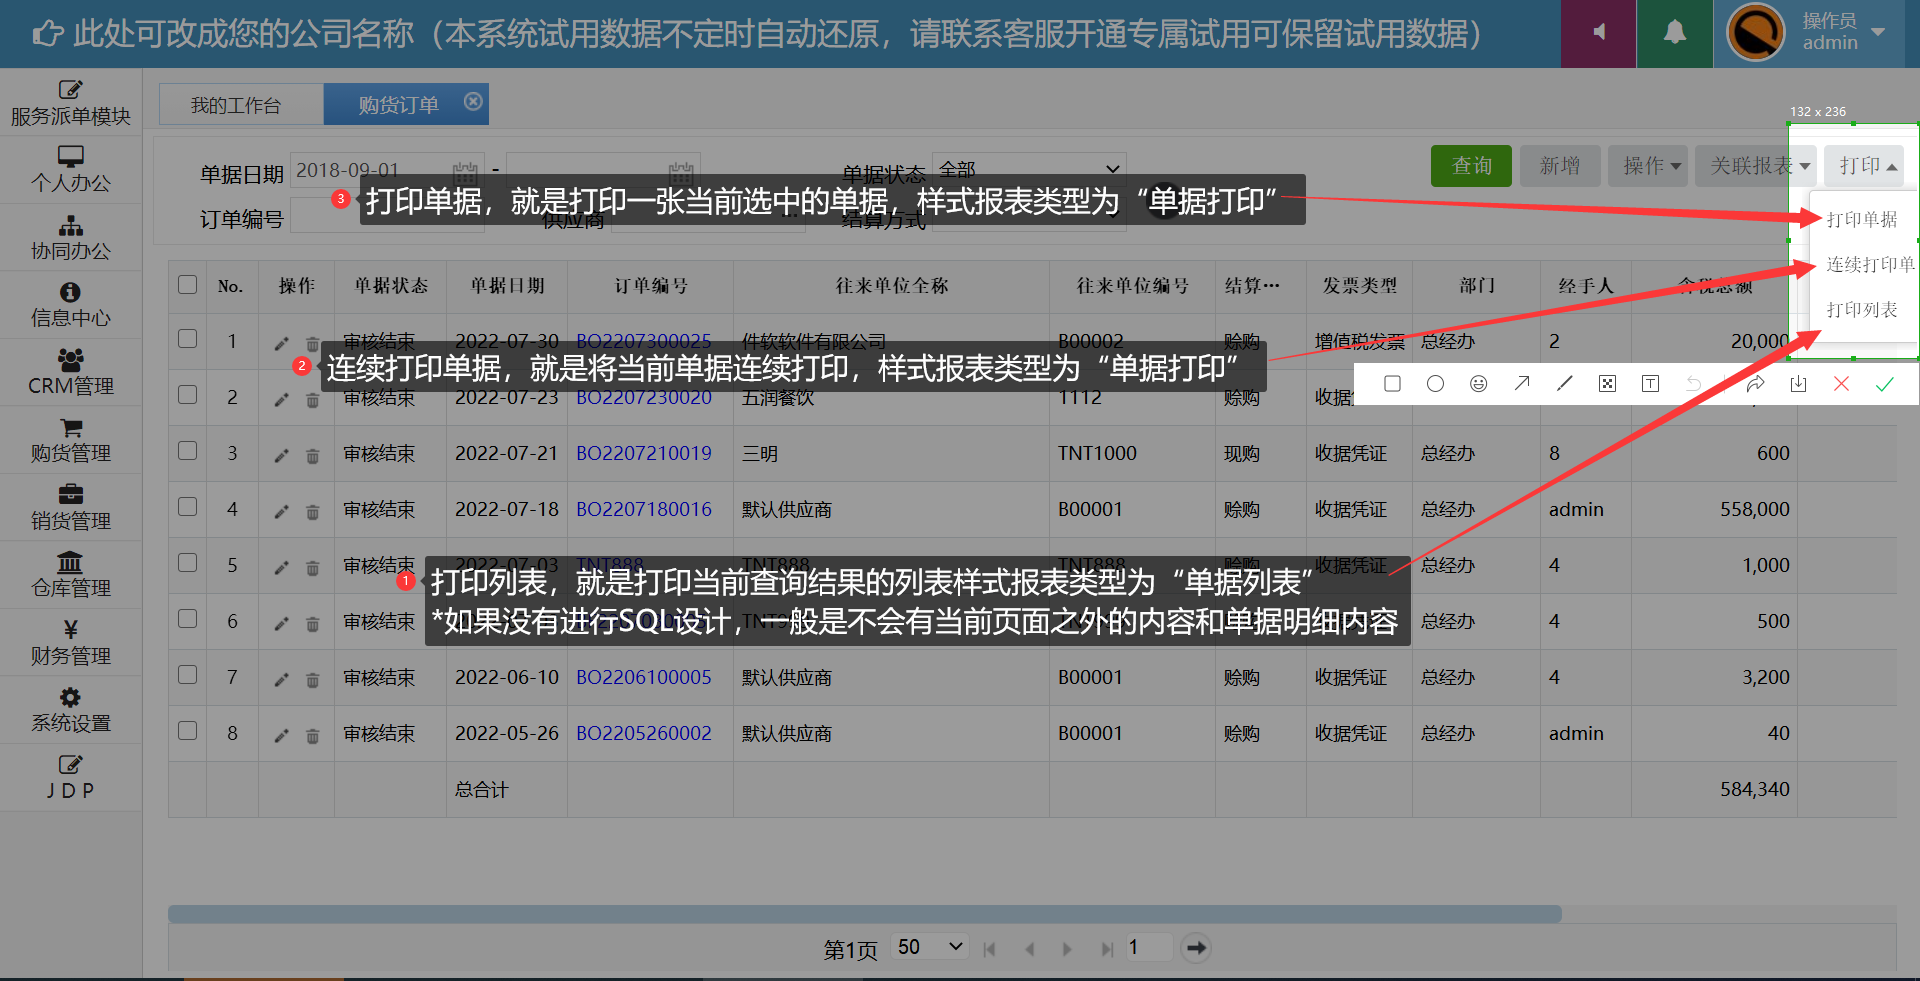This screenshot has width=1920, height=981.
Task: Open CRM管理 module
Action: coord(70,372)
